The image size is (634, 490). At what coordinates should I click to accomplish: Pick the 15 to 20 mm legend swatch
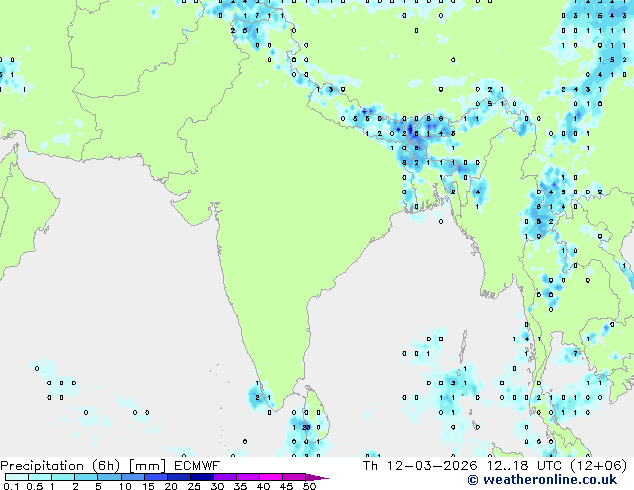(x=155, y=477)
